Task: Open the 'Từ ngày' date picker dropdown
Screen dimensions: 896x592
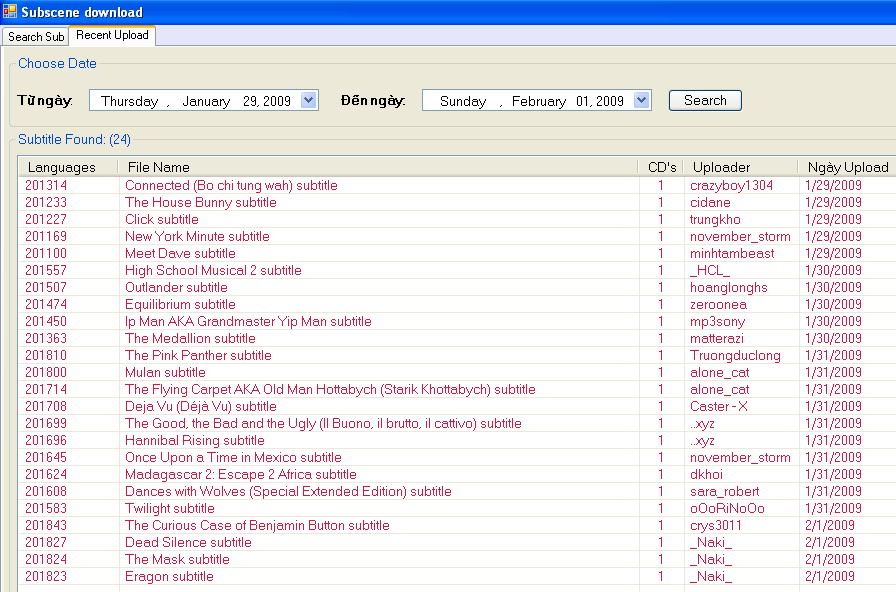Action: tap(309, 101)
